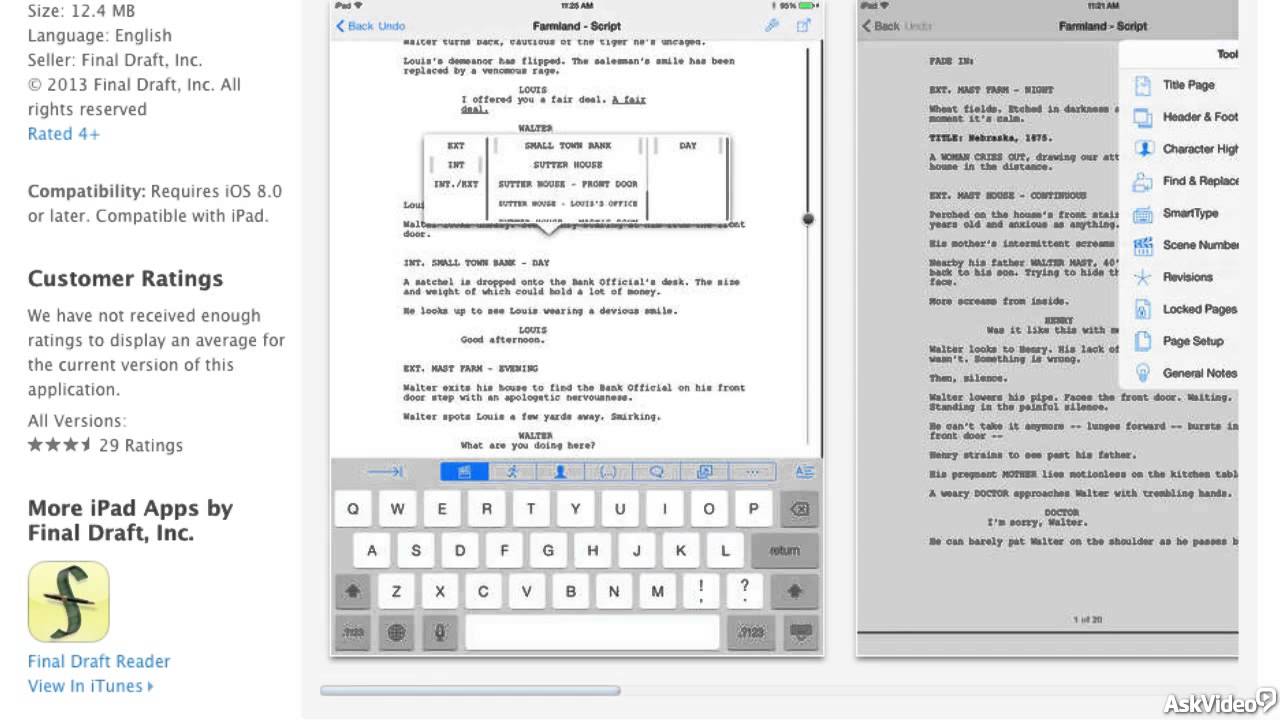Tap the return key

(x=785, y=550)
